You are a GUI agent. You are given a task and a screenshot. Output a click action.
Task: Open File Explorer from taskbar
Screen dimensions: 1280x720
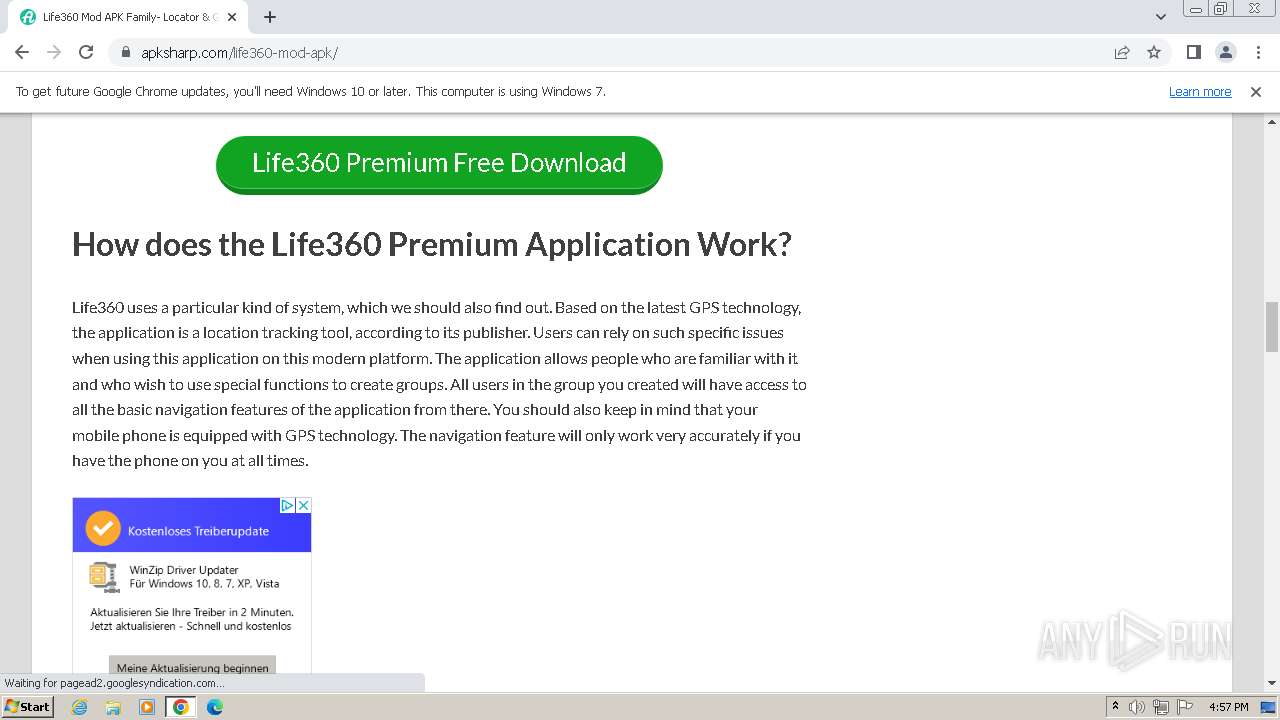pyautogui.click(x=113, y=707)
